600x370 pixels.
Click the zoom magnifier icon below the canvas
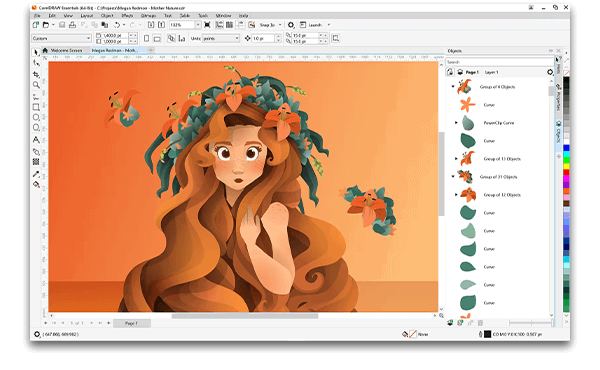point(441,316)
